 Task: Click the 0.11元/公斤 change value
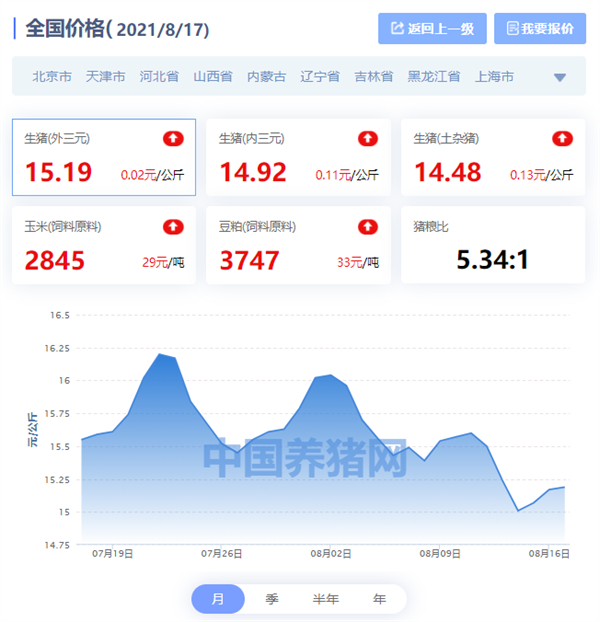pyautogui.click(x=347, y=175)
